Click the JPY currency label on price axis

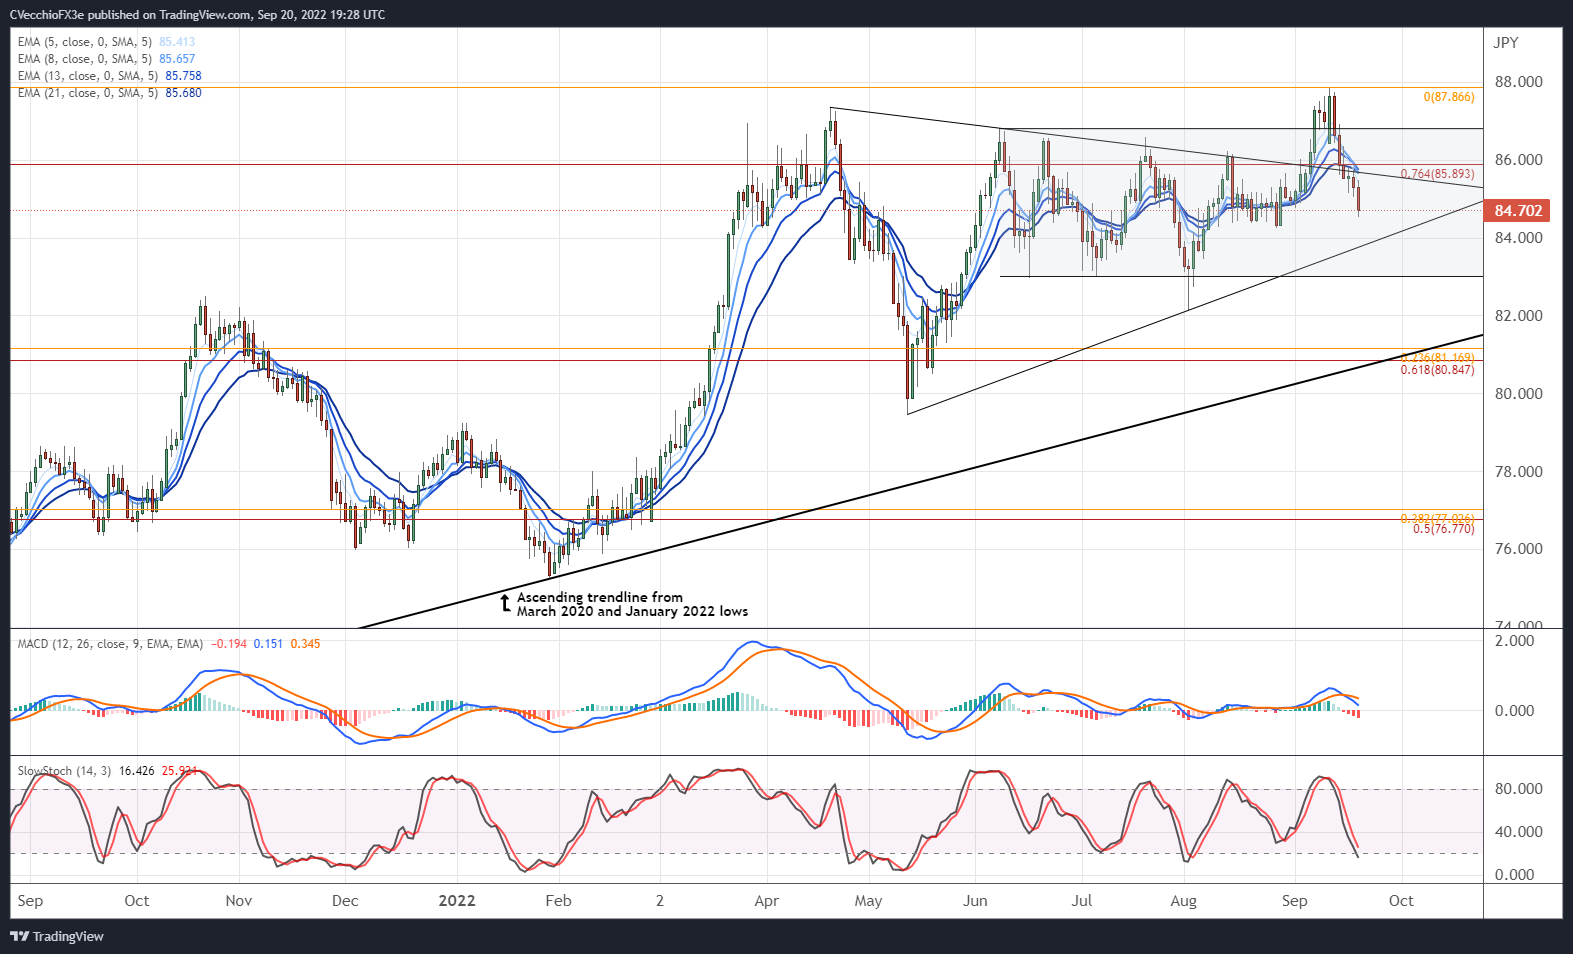tap(1505, 42)
